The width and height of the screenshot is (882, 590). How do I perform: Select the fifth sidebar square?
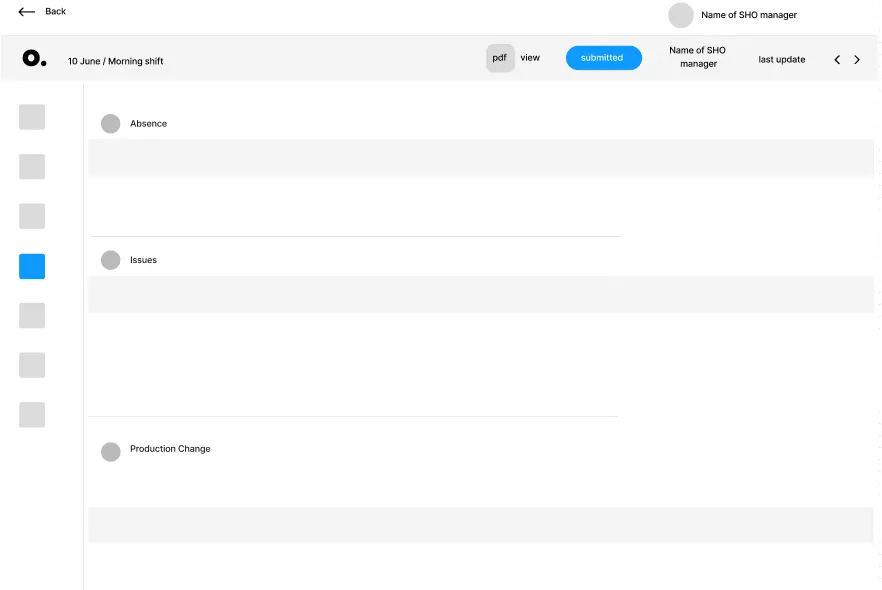pos(32,316)
